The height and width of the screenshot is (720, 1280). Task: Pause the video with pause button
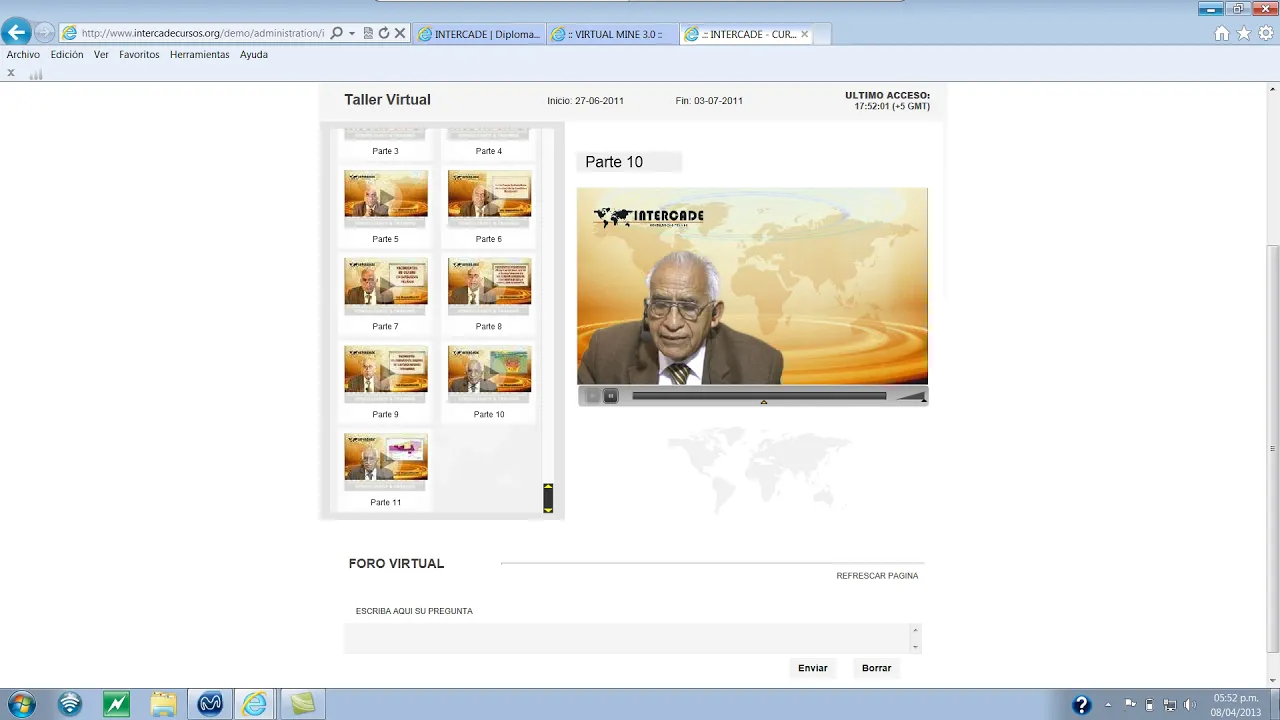click(x=610, y=396)
